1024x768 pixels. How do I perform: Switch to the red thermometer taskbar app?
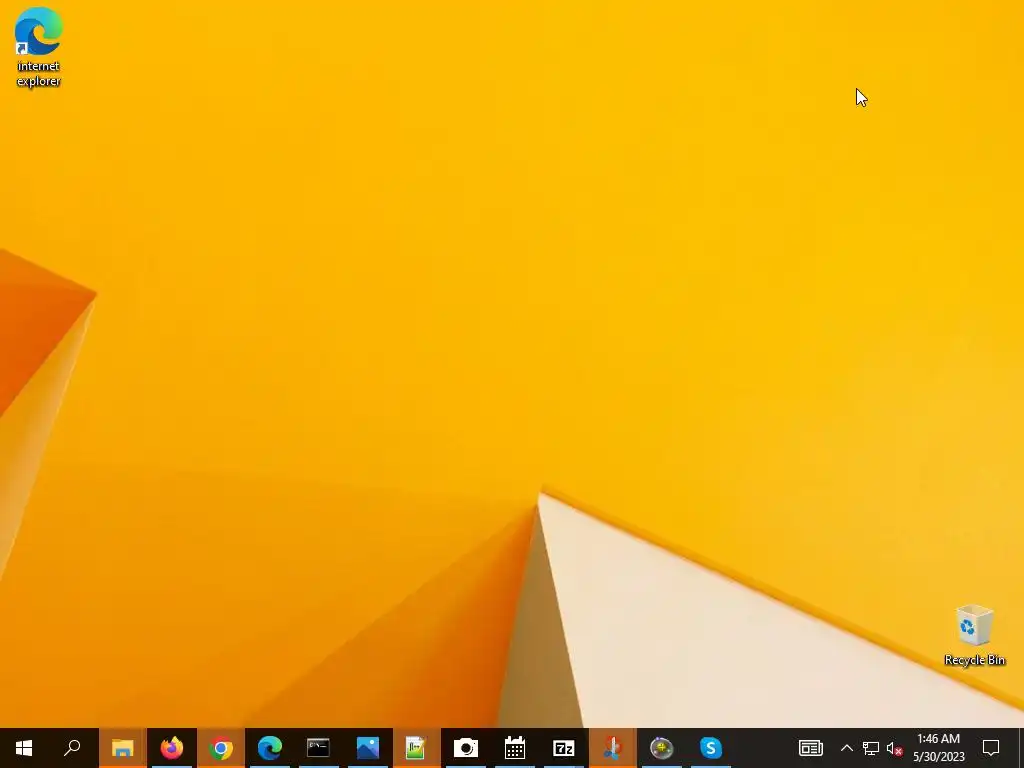tap(613, 748)
